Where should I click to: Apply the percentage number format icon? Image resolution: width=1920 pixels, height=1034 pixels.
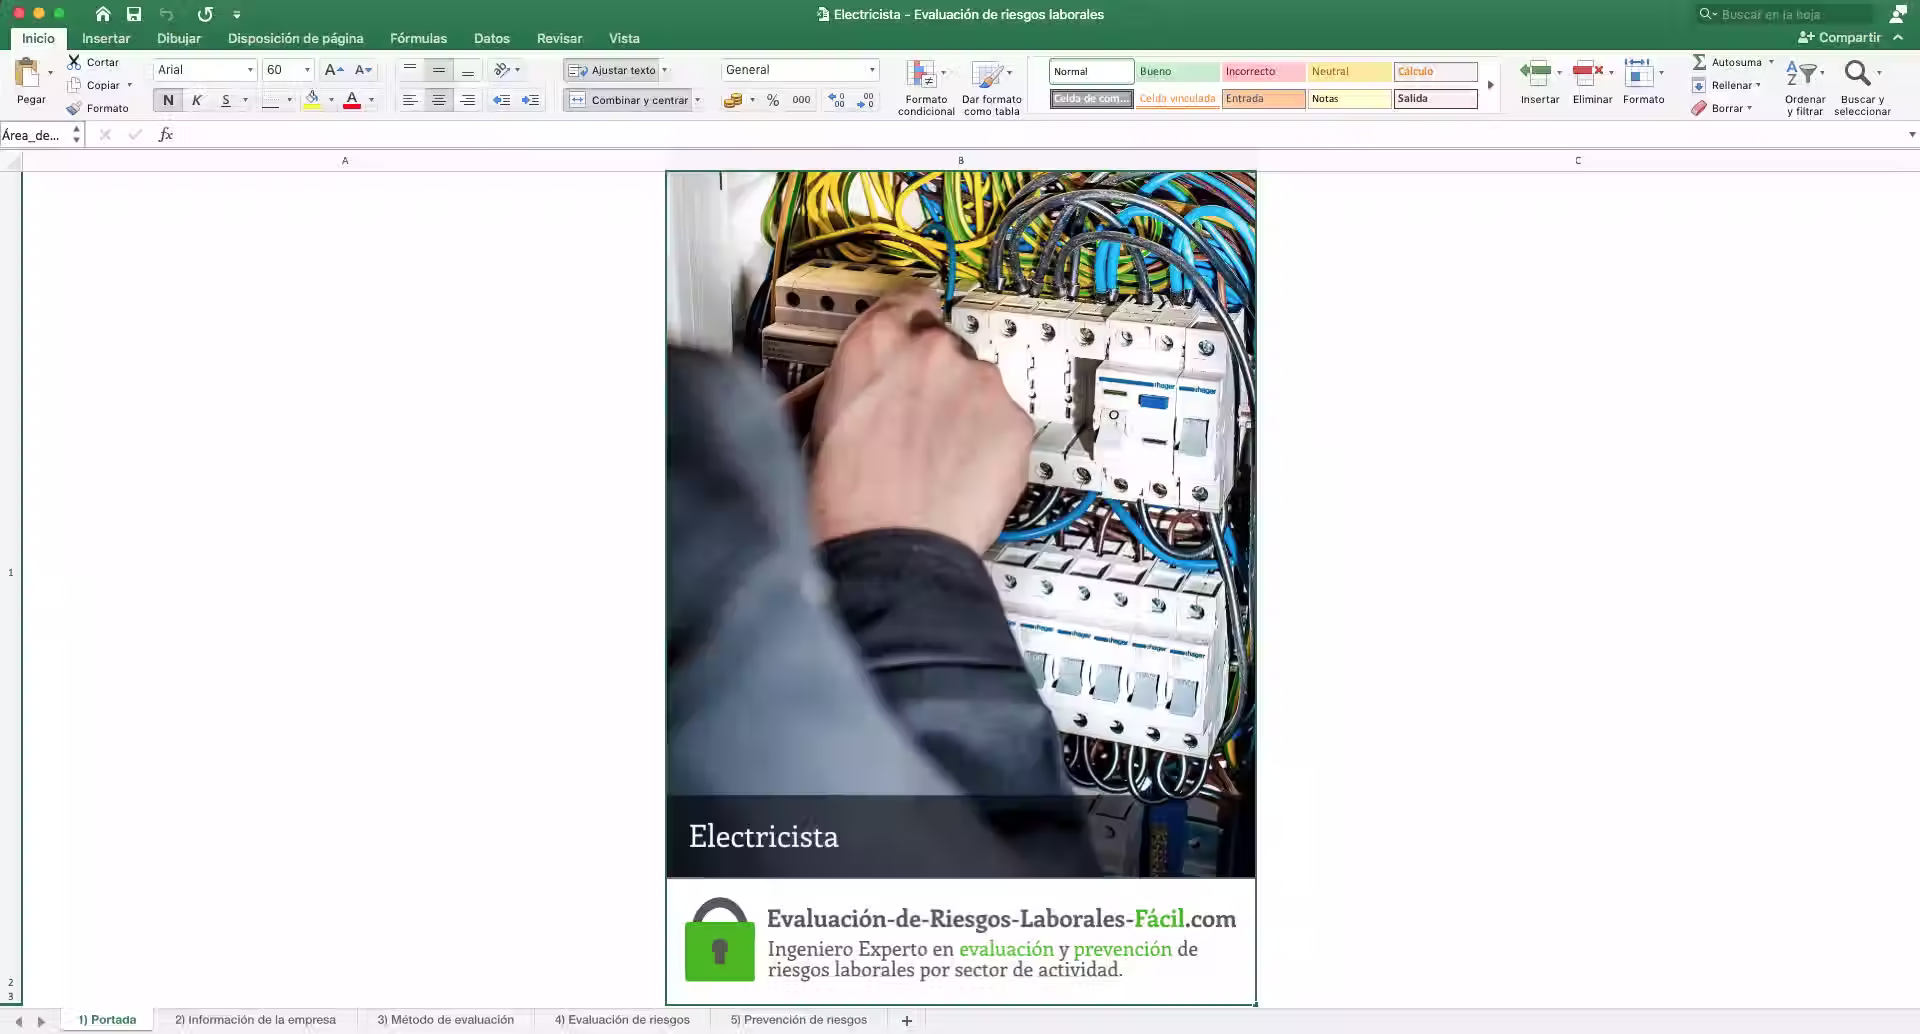770,100
